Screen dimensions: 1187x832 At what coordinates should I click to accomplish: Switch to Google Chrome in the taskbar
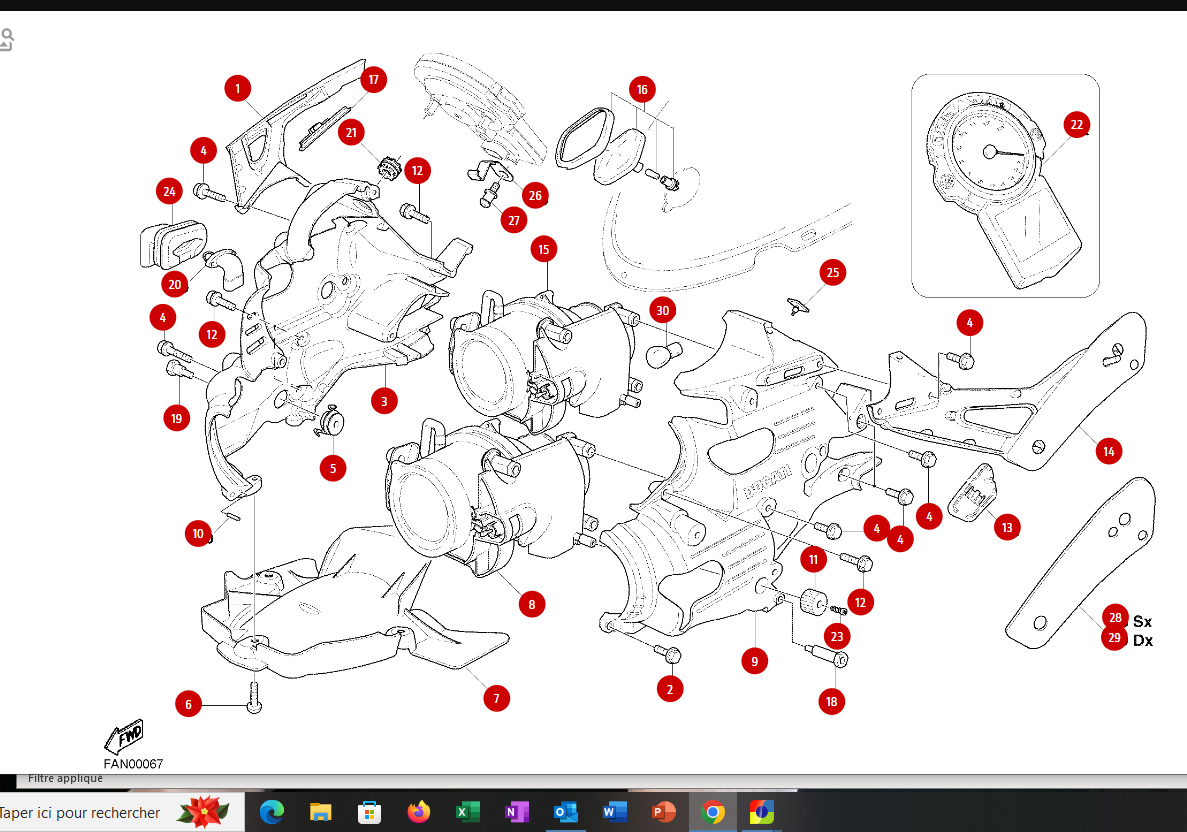(x=712, y=812)
